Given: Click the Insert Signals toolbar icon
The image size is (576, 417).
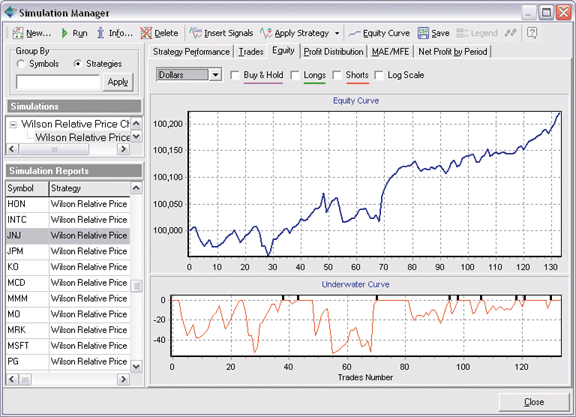Looking at the screenshot, I should point(195,33).
